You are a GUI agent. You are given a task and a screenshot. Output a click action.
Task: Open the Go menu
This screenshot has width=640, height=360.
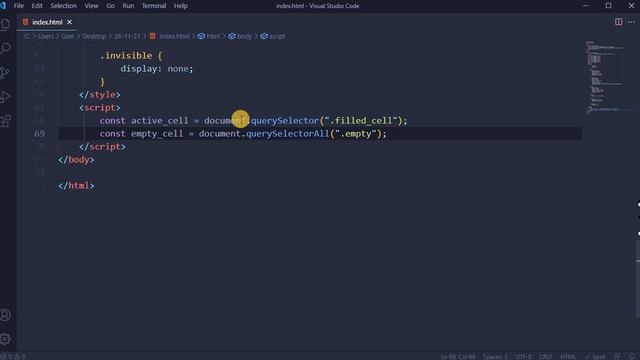click(110, 6)
